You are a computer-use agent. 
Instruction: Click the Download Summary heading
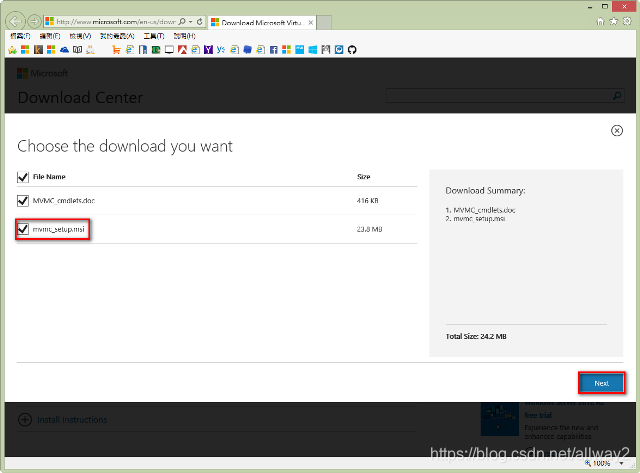485,191
